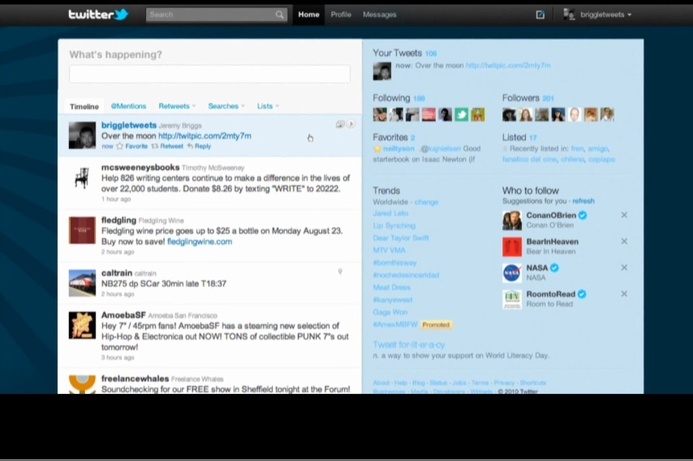Open the Dear Taylor Swift trend
Image resolution: width=693 pixels, height=461 pixels.
coord(401,238)
